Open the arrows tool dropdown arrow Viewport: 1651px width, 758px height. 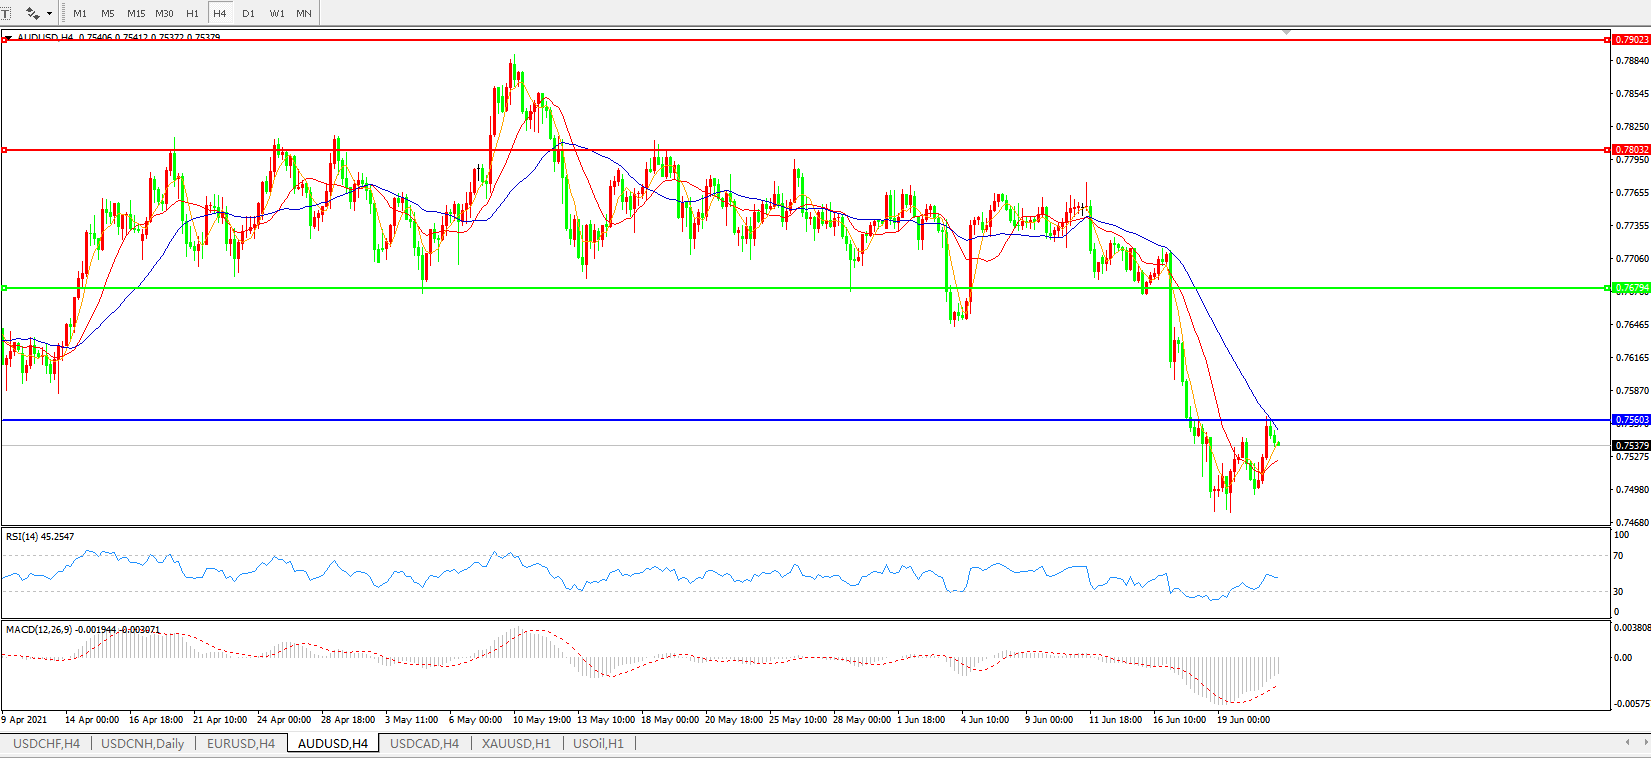coord(49,14)
